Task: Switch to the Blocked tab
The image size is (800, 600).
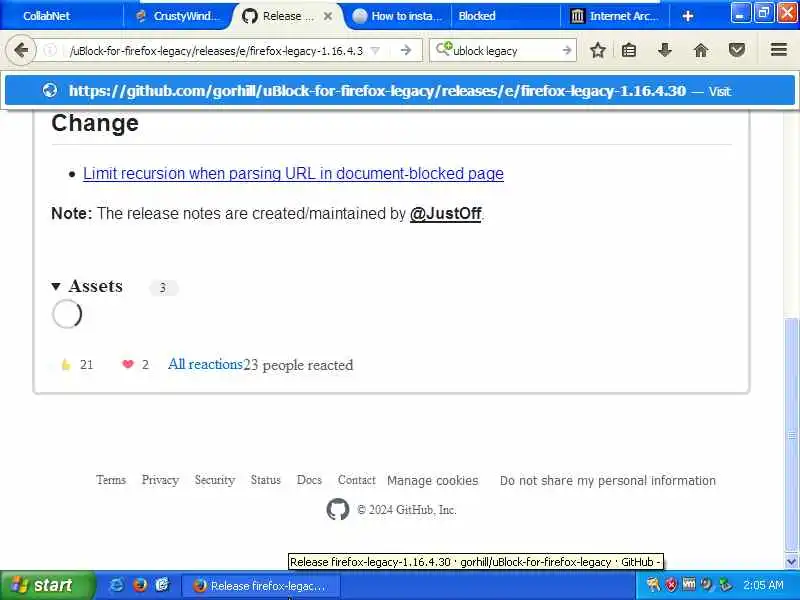Action: pyautogui.click(x=505, y=16)
